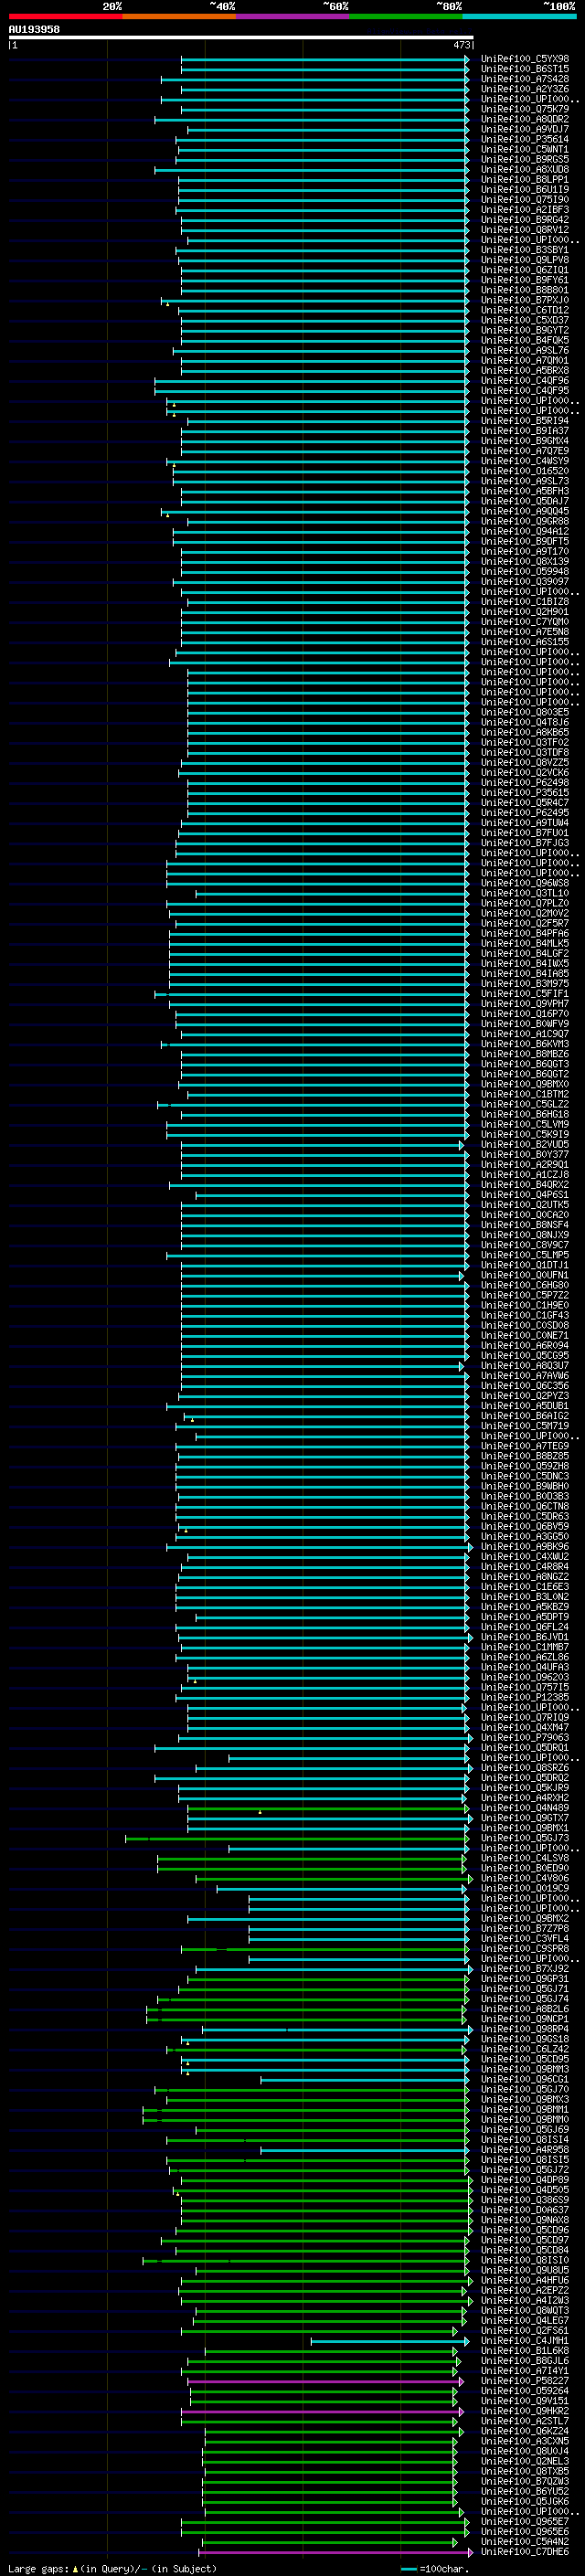
Task: Select hit label UniRef100_Q2NEL3
Action: click(525, 2461)
